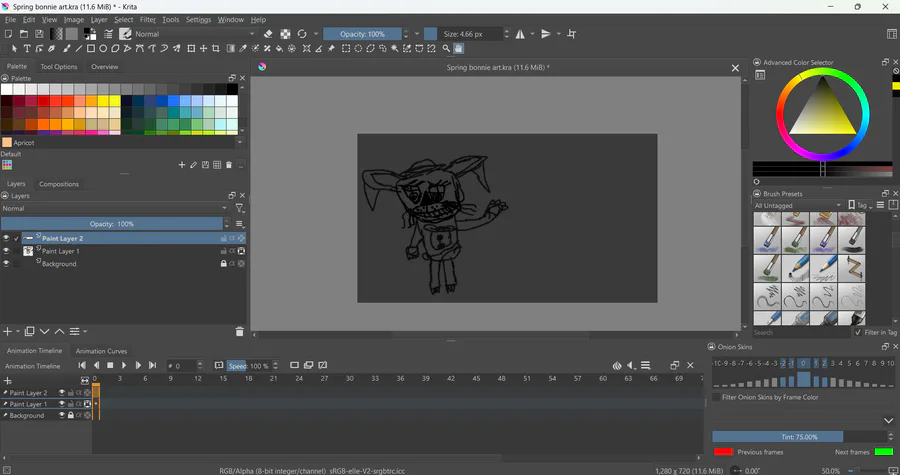Open the fill gradients picker

click(56, 34)
